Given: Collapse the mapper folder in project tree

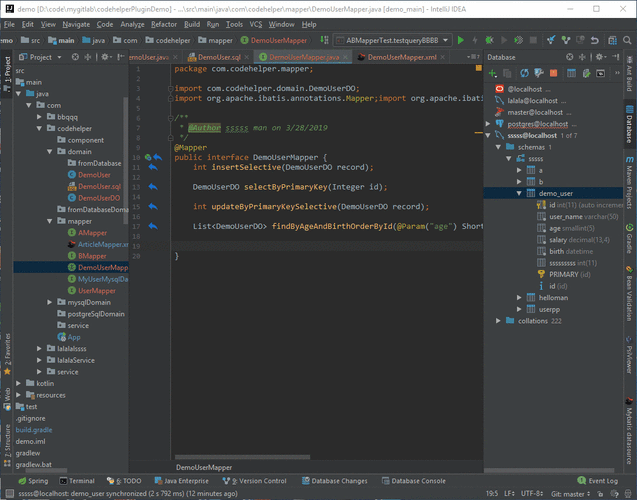Looking at the screenshot, I should click(50, 221).
